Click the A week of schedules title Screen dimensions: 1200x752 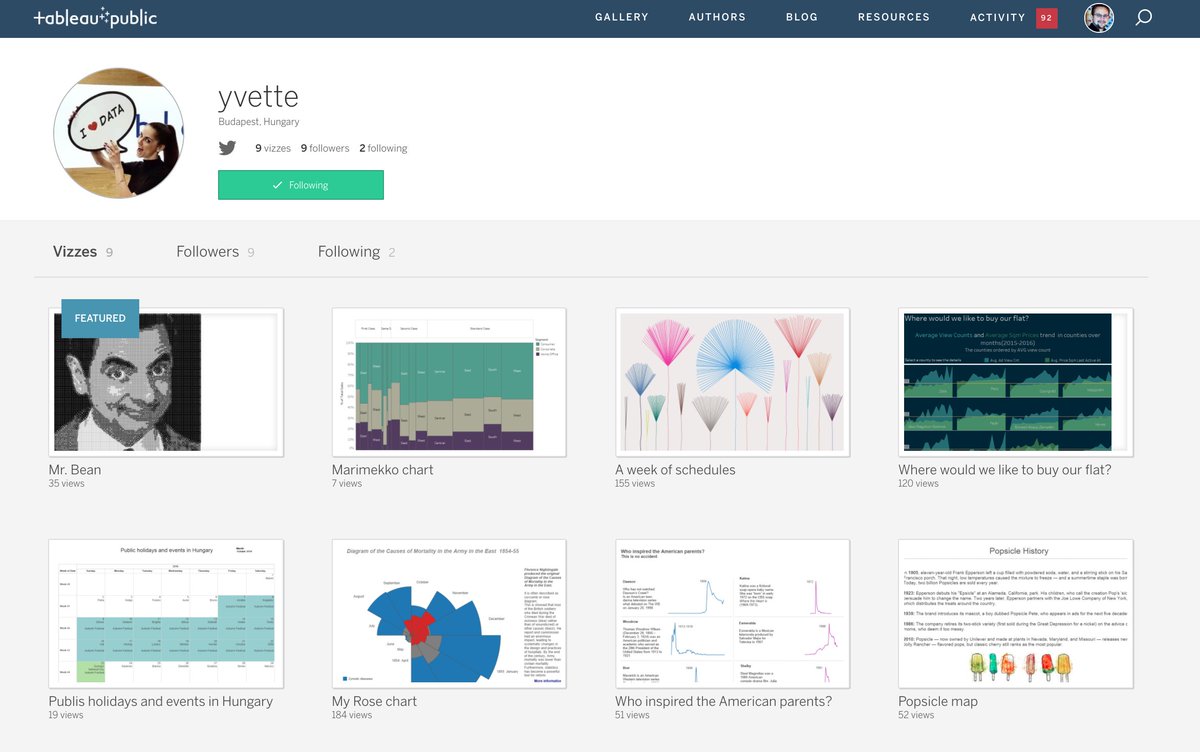675,470
